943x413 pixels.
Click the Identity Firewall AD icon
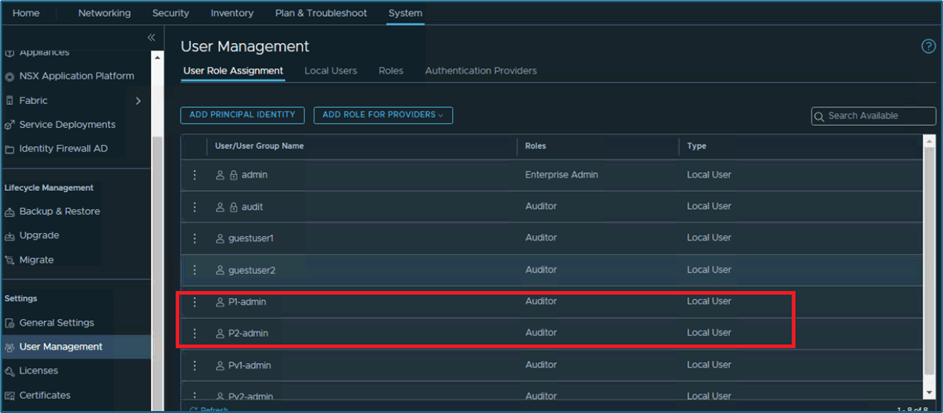click(10, 149)
